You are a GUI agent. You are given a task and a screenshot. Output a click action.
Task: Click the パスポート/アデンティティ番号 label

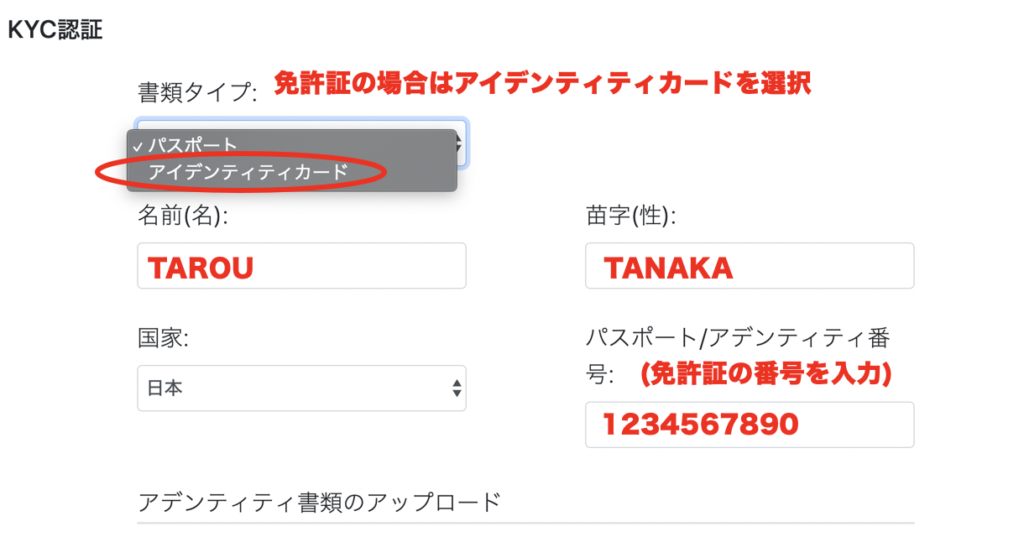click(x=738, y=356)
